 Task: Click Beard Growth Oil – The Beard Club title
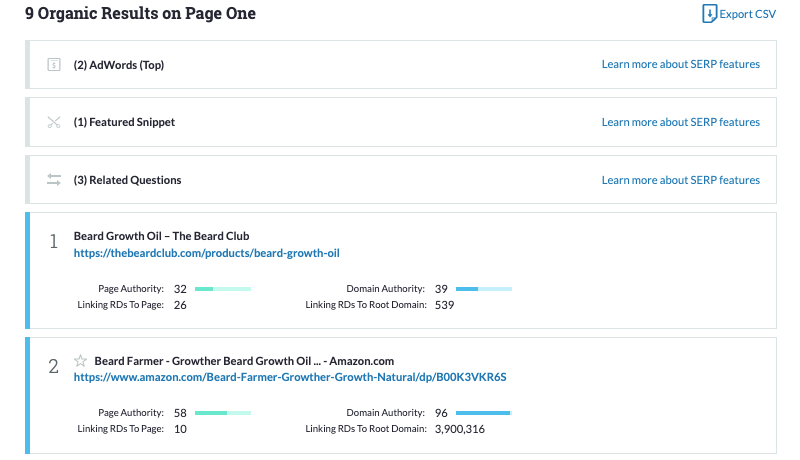[161, 236]
